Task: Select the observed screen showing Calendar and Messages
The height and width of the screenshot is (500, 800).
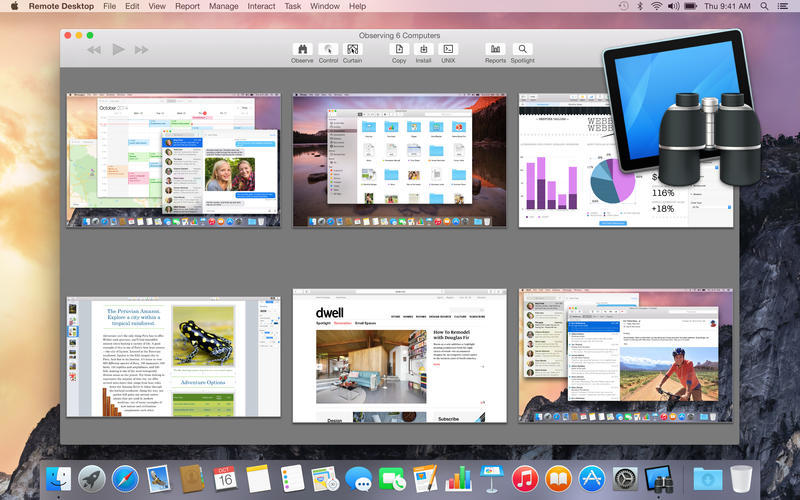Action: (173, 160)
